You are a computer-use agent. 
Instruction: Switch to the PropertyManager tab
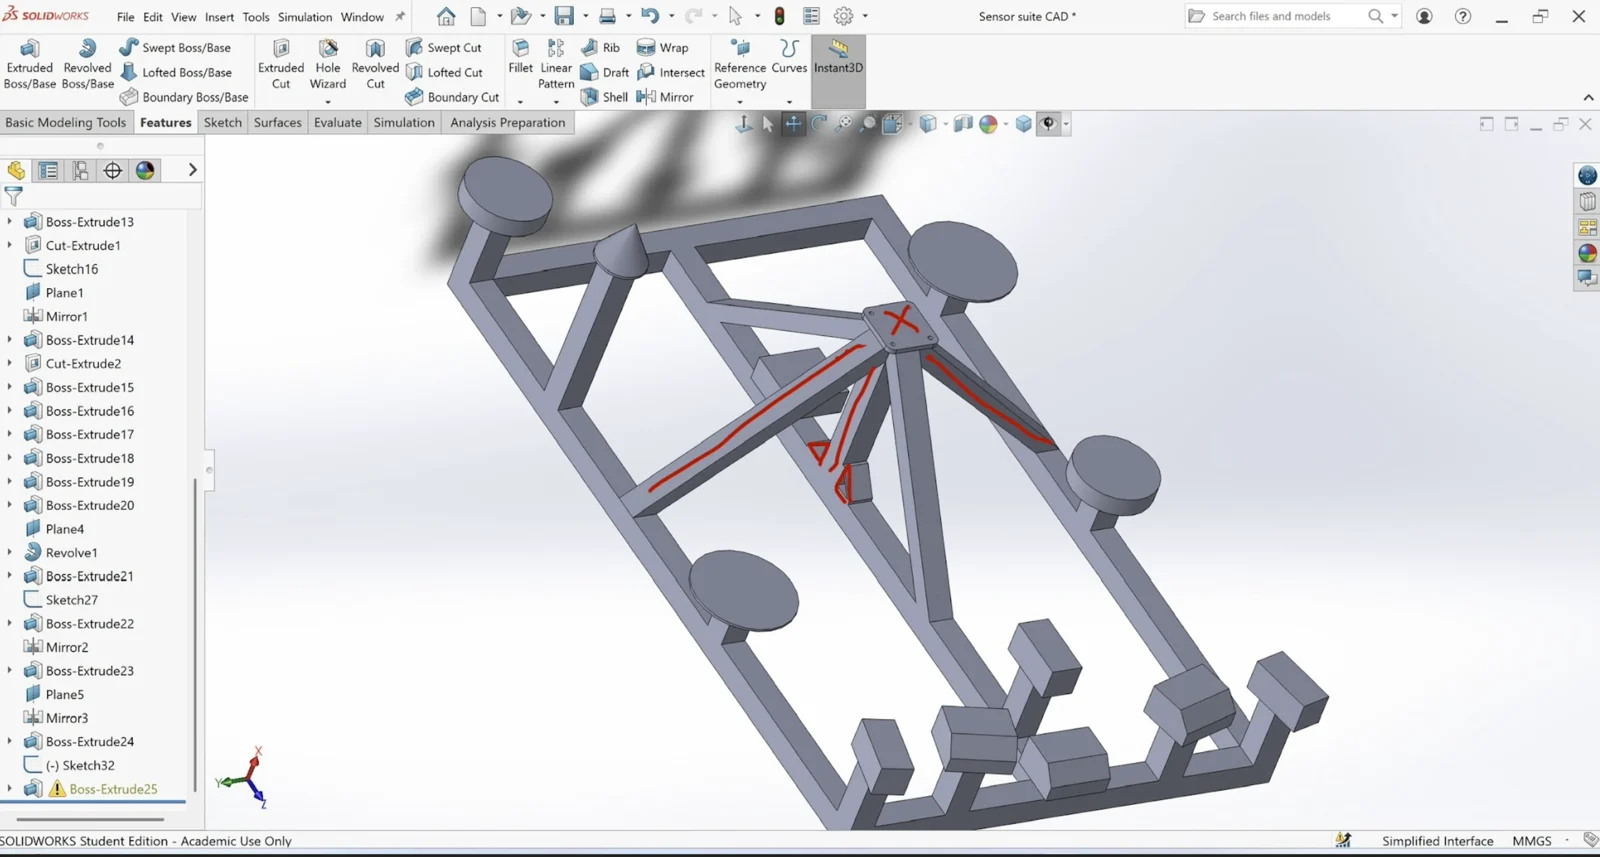[x=48, y=170]
